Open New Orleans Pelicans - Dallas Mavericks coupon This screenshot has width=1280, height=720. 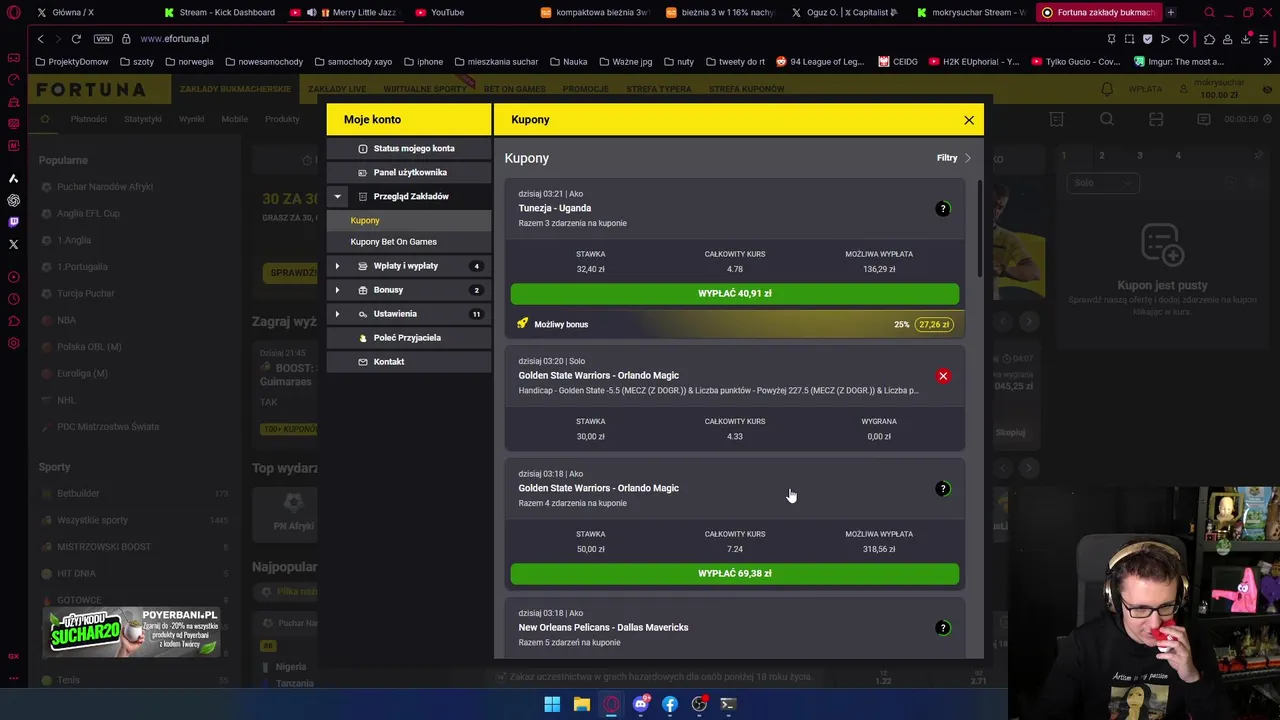735,628
